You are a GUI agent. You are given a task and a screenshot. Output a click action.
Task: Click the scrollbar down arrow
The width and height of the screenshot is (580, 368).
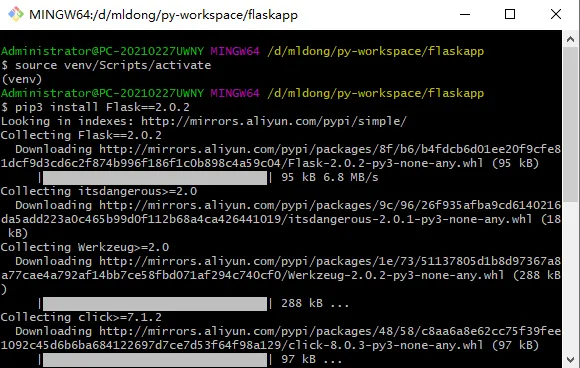pyautogui.click(x=570, y=359)
